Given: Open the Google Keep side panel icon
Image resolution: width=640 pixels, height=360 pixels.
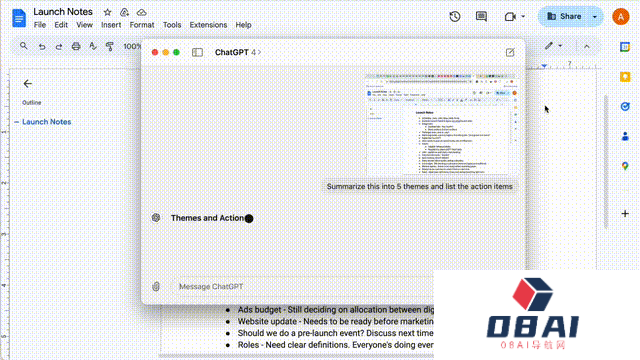Looking at the screenshot, I should [625, 77].
